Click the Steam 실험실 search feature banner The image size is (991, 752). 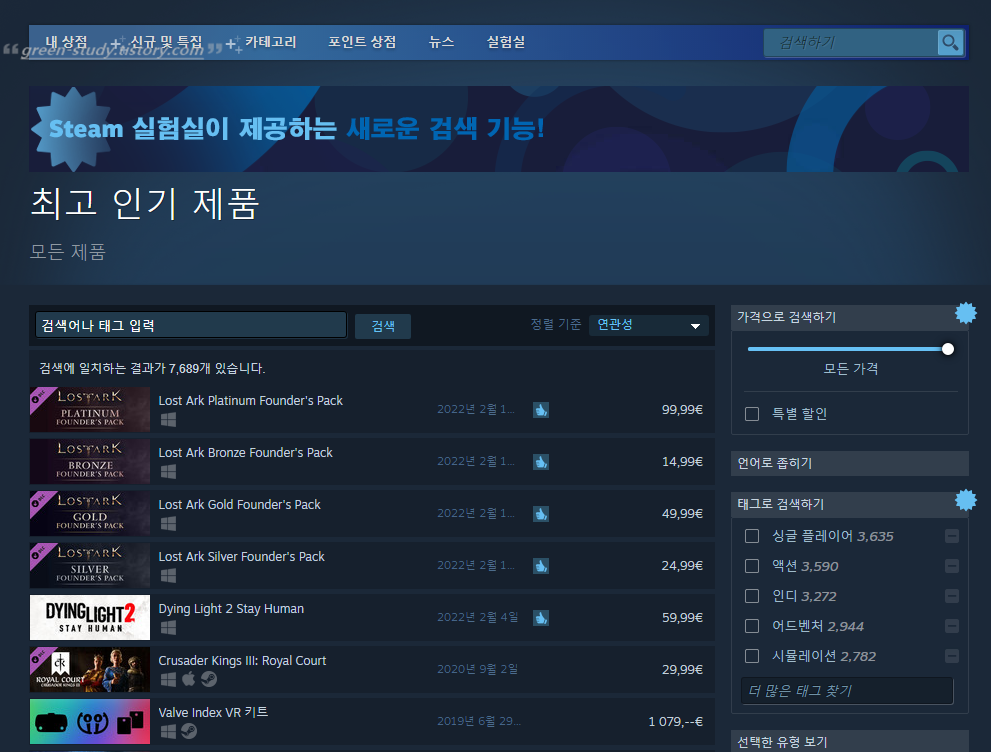pos(499,129)
